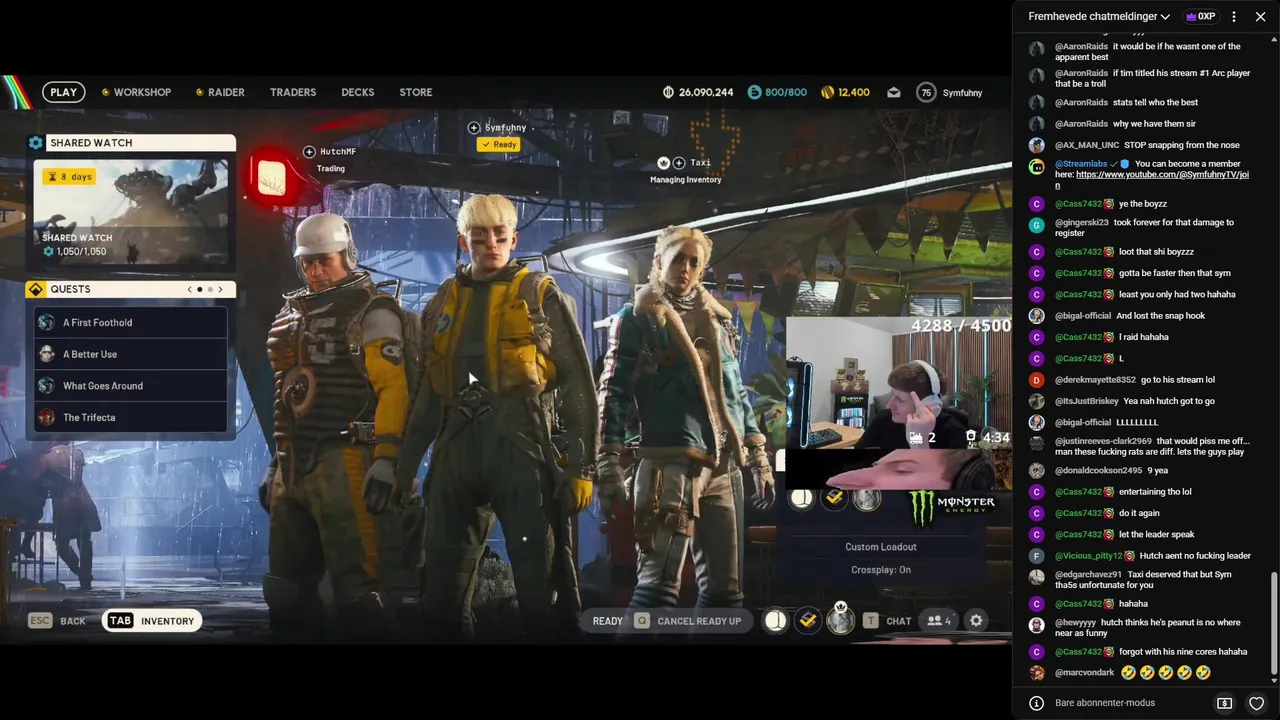Click the ESC Back button
Image resolution: width=1280 pixels, height=720 pixels.
coord(57,621)
